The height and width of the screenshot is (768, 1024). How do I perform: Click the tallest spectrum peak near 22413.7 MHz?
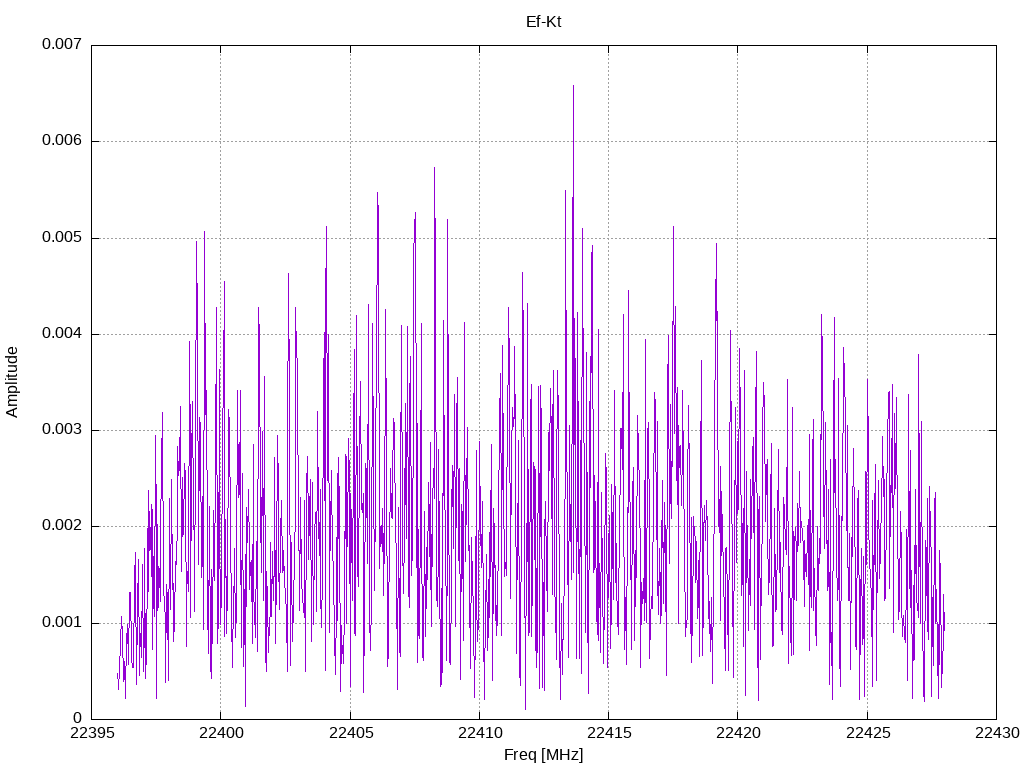573,86
